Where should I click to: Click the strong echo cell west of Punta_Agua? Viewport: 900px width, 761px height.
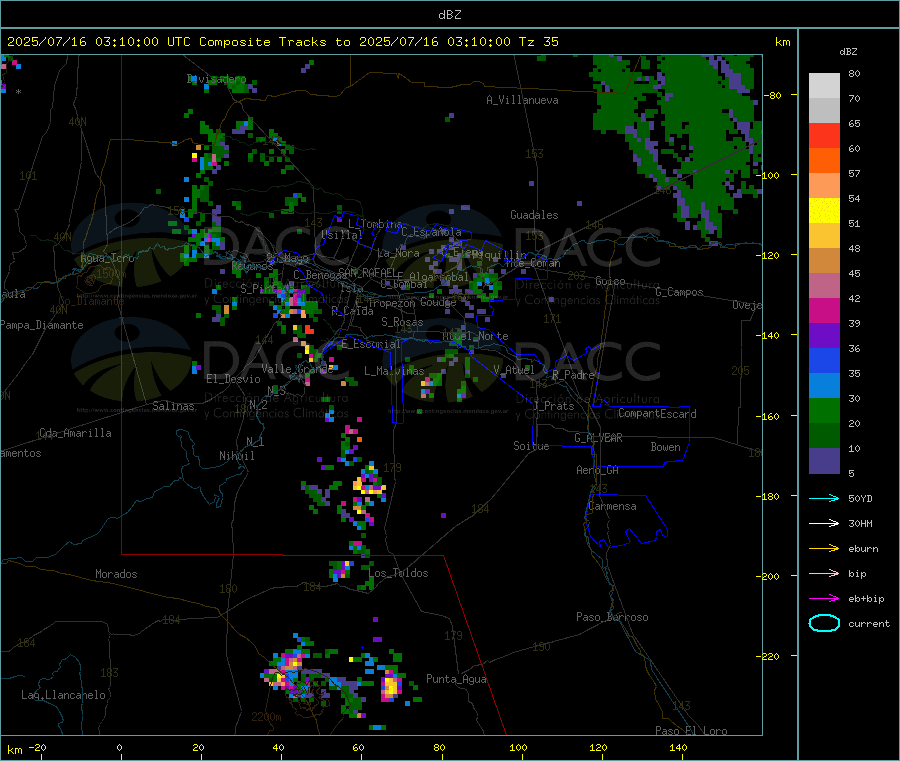(x=391, y=686)
